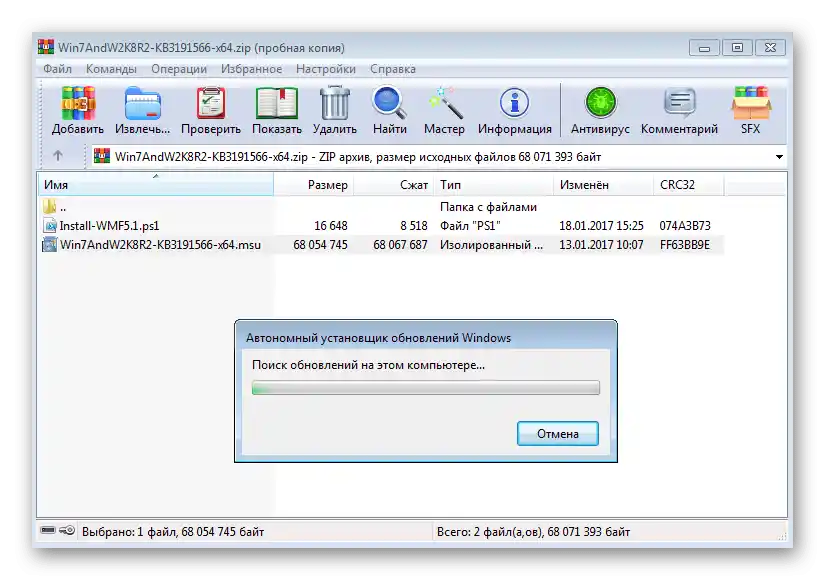
Task: Click the drive icon in status bar
Action: tap(48, 531)
